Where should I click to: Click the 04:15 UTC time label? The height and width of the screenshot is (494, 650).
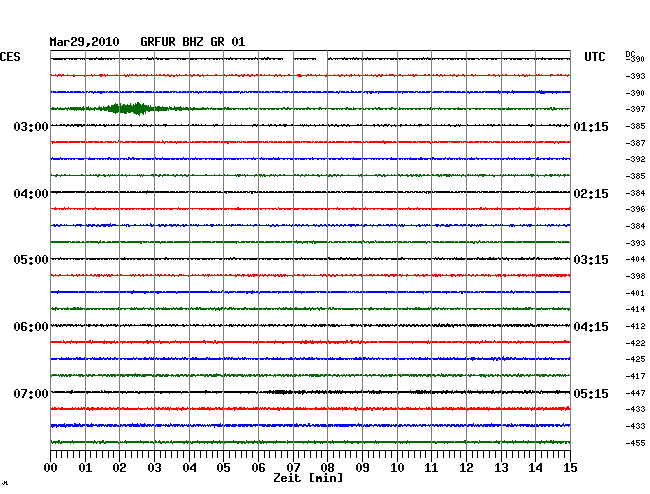(x=591, y=327)
